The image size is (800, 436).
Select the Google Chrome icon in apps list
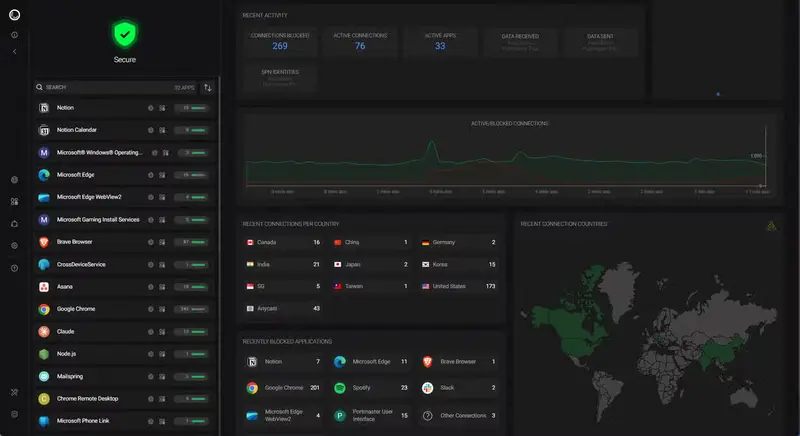[44, 309]
